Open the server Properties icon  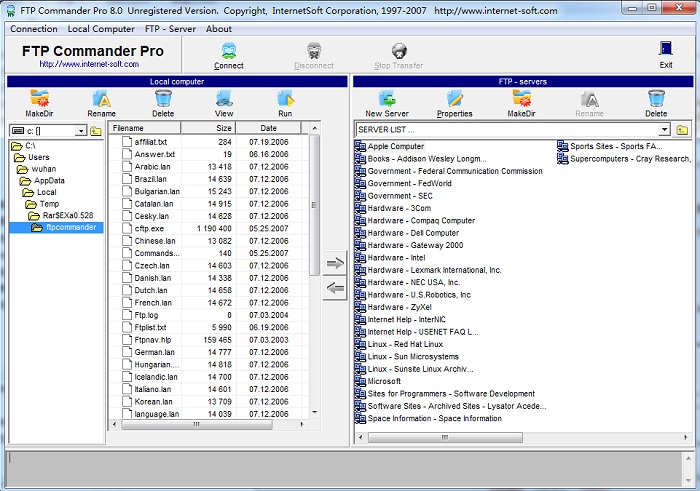(455, 98)
